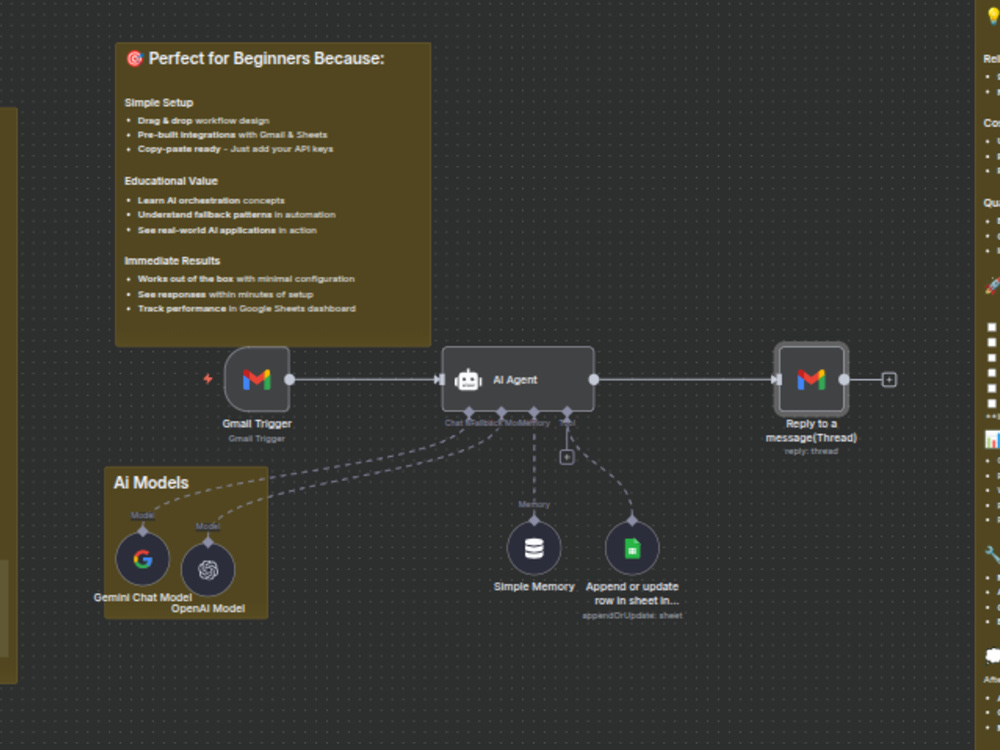Click the 'appendOrUpdate: sheet' subtitle
The width and height of the screenshot is (1000, 750).
tap(632, 615)
